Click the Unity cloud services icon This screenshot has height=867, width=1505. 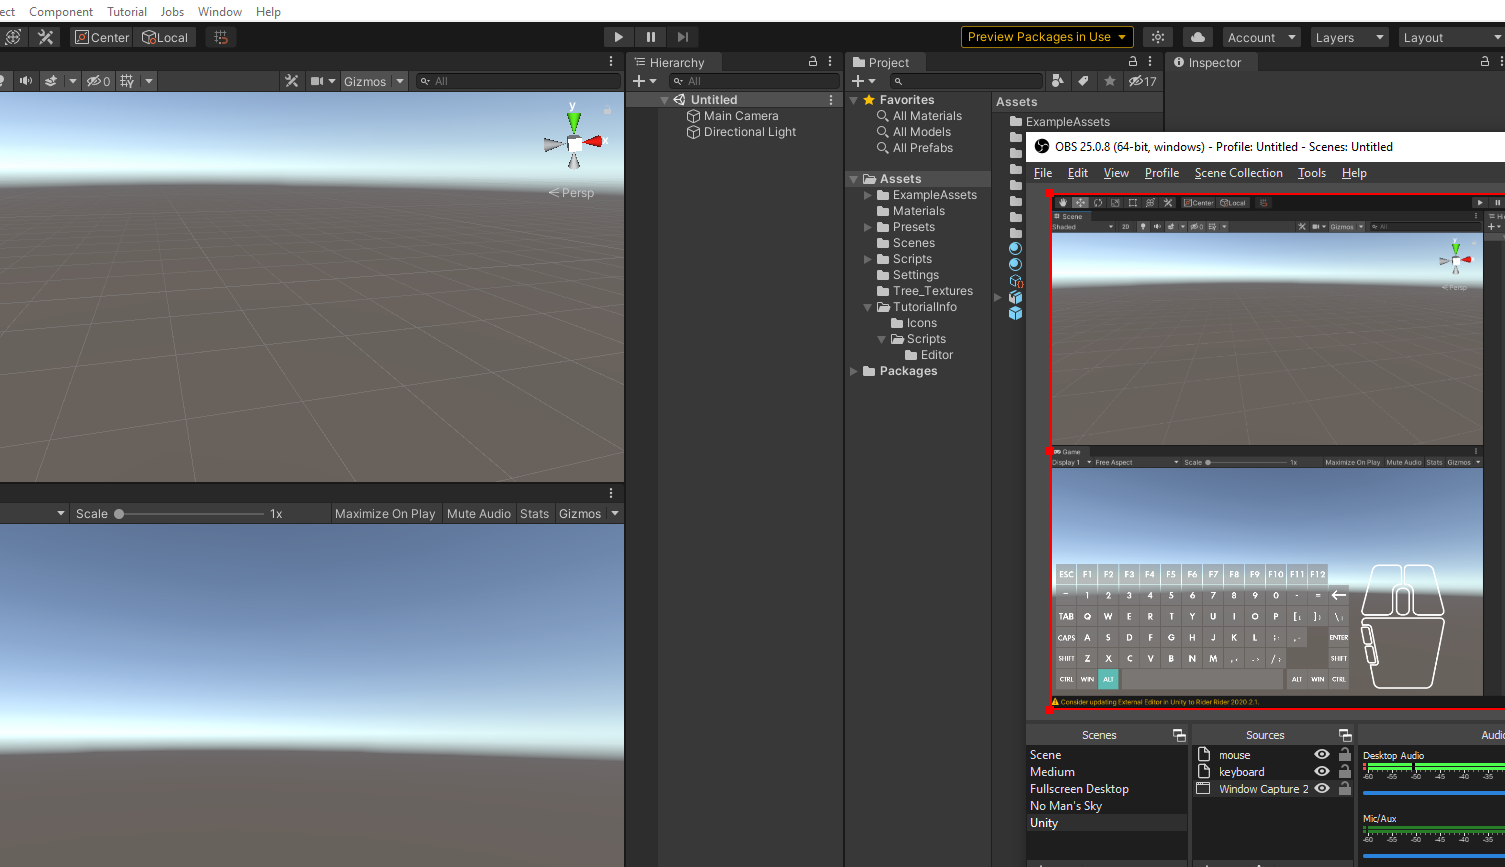1197,36
